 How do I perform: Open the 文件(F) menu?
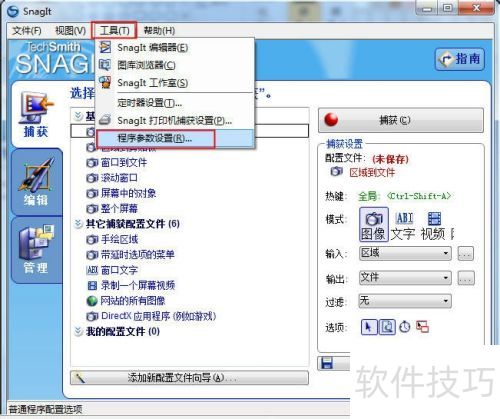point(27,31)
